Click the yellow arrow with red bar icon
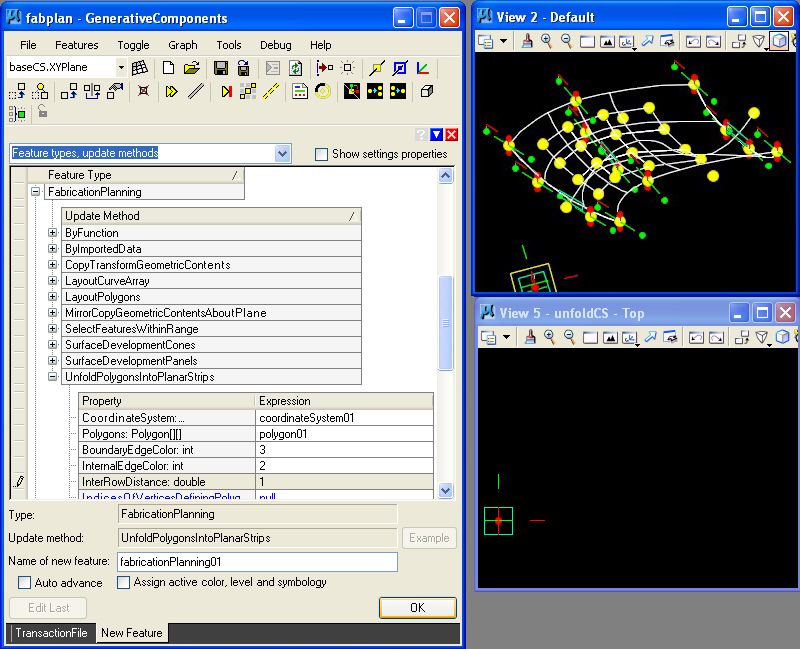The height and width of the screenshot is (649, 800). (227, 91)
